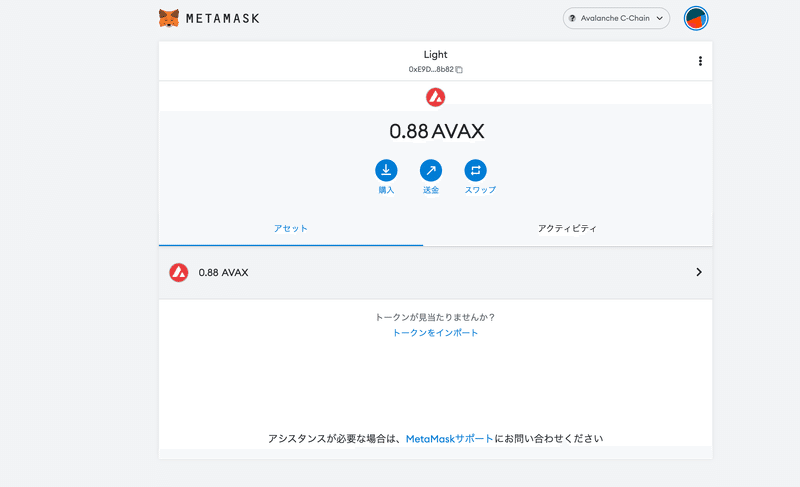
Task: Click the AVAX logo above the balance
Action: [435, 97]
